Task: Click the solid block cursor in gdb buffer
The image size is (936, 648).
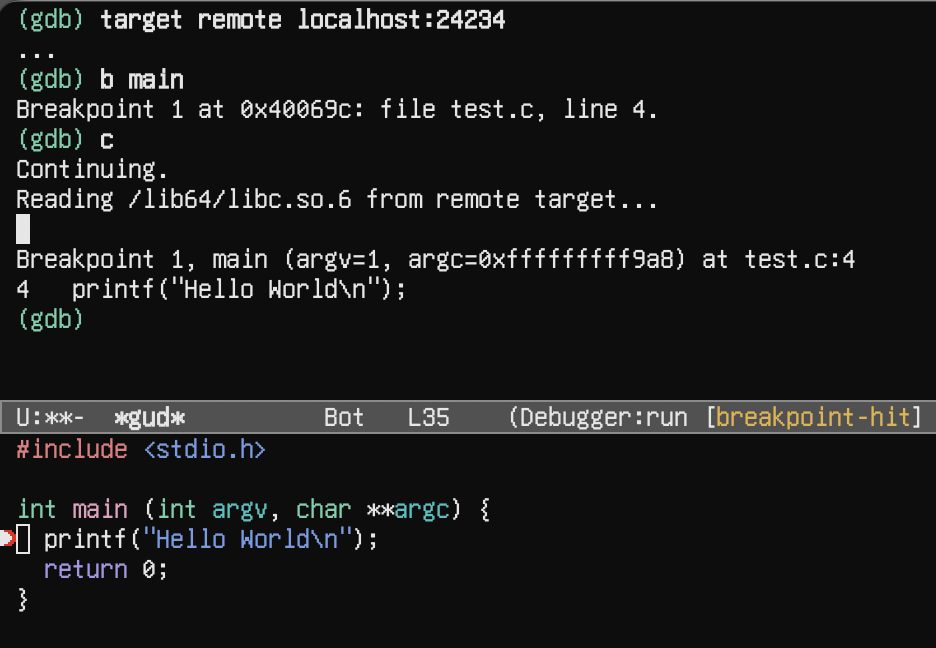Action: [23, 230]
